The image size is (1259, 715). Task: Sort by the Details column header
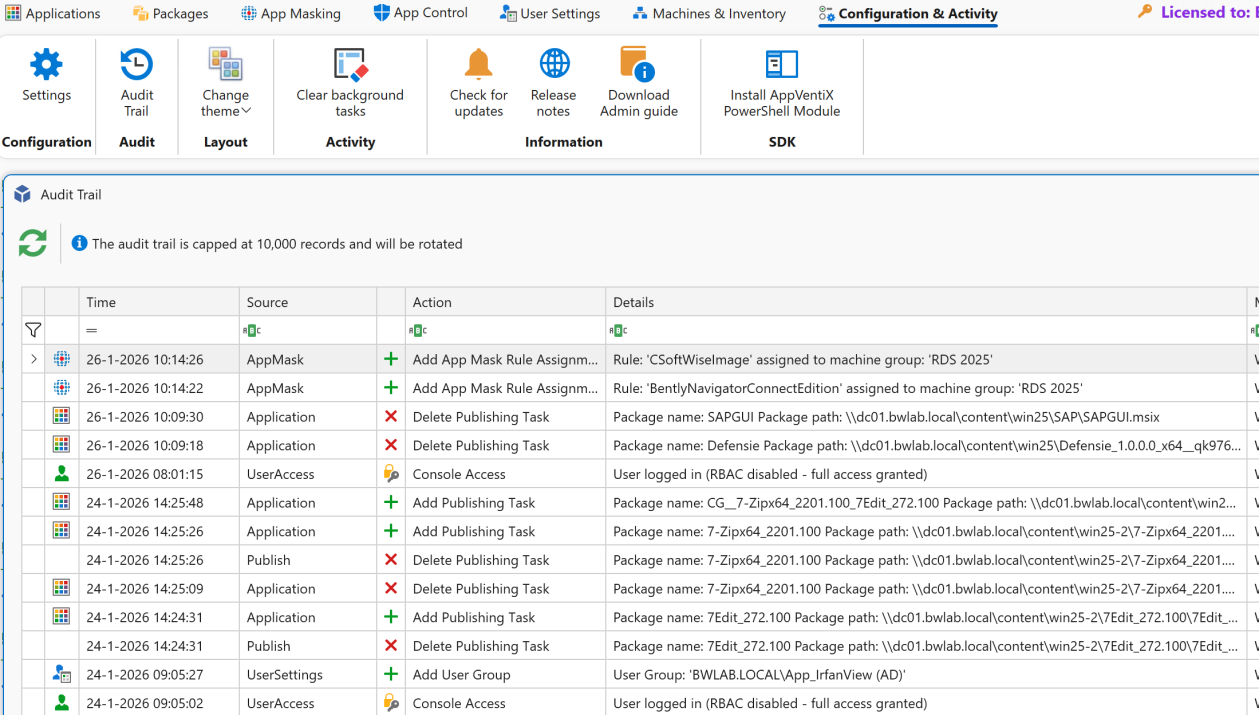pos(926,302)
